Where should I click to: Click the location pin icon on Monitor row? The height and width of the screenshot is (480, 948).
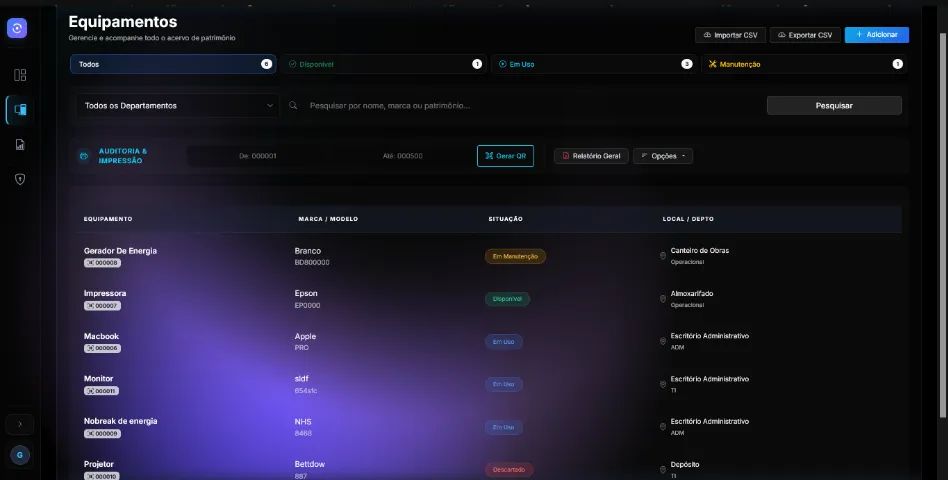coord(663,384)
